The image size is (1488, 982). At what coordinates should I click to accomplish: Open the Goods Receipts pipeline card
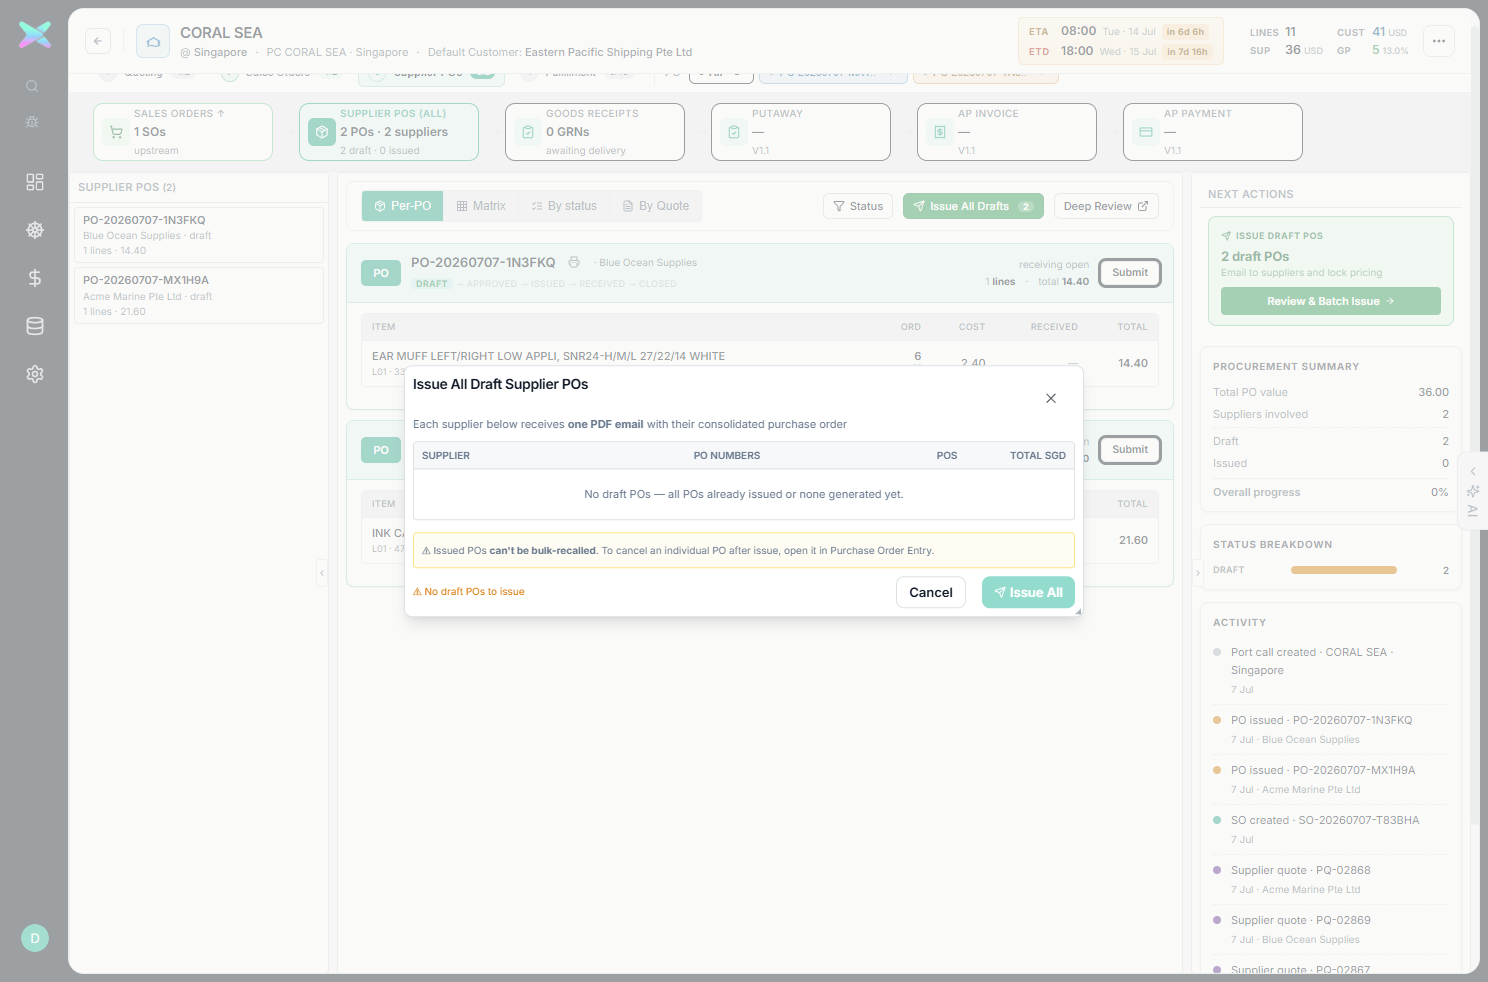(x=595, y=132)
